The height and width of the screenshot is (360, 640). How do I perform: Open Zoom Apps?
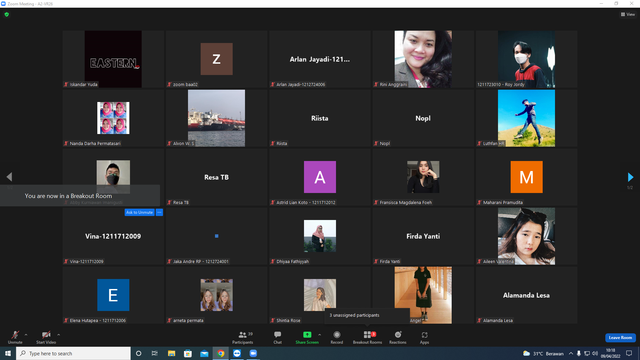[x=424, y=337]
